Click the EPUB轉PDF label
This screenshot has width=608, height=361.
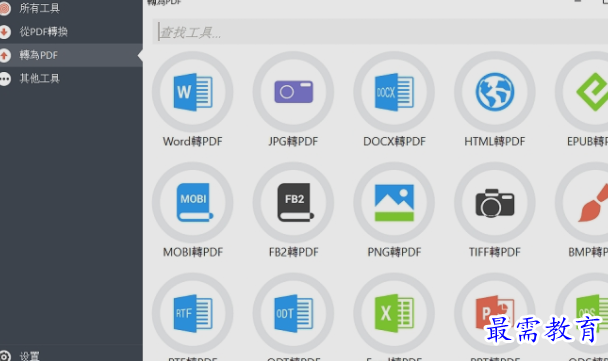coord(587,142)
